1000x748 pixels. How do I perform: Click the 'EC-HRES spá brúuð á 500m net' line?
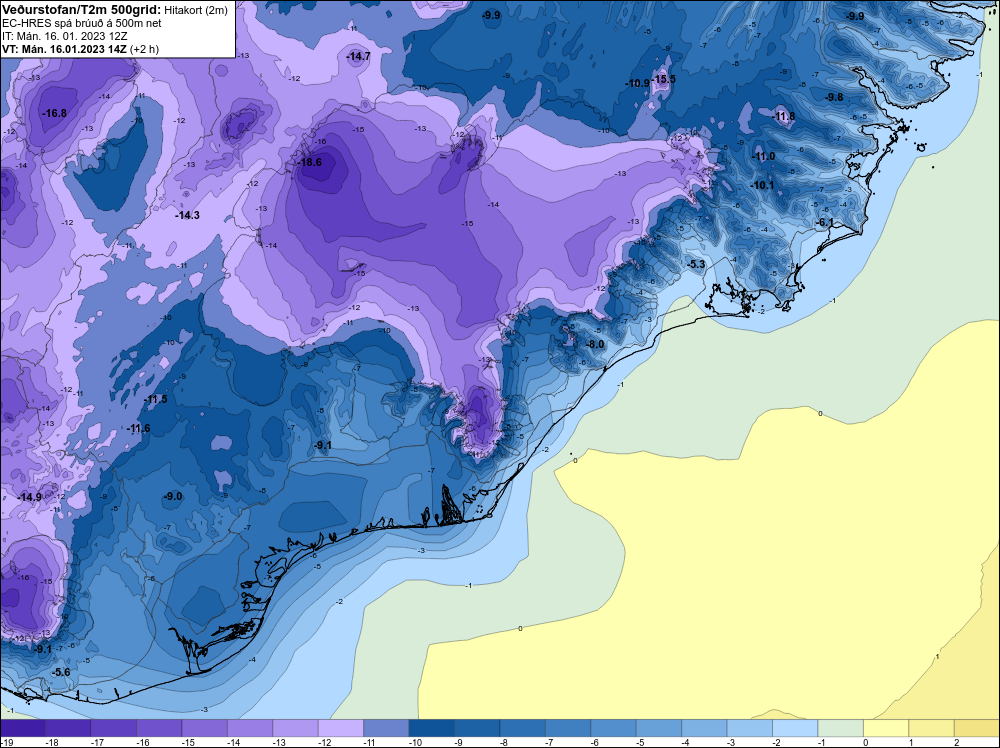(82, 23)
